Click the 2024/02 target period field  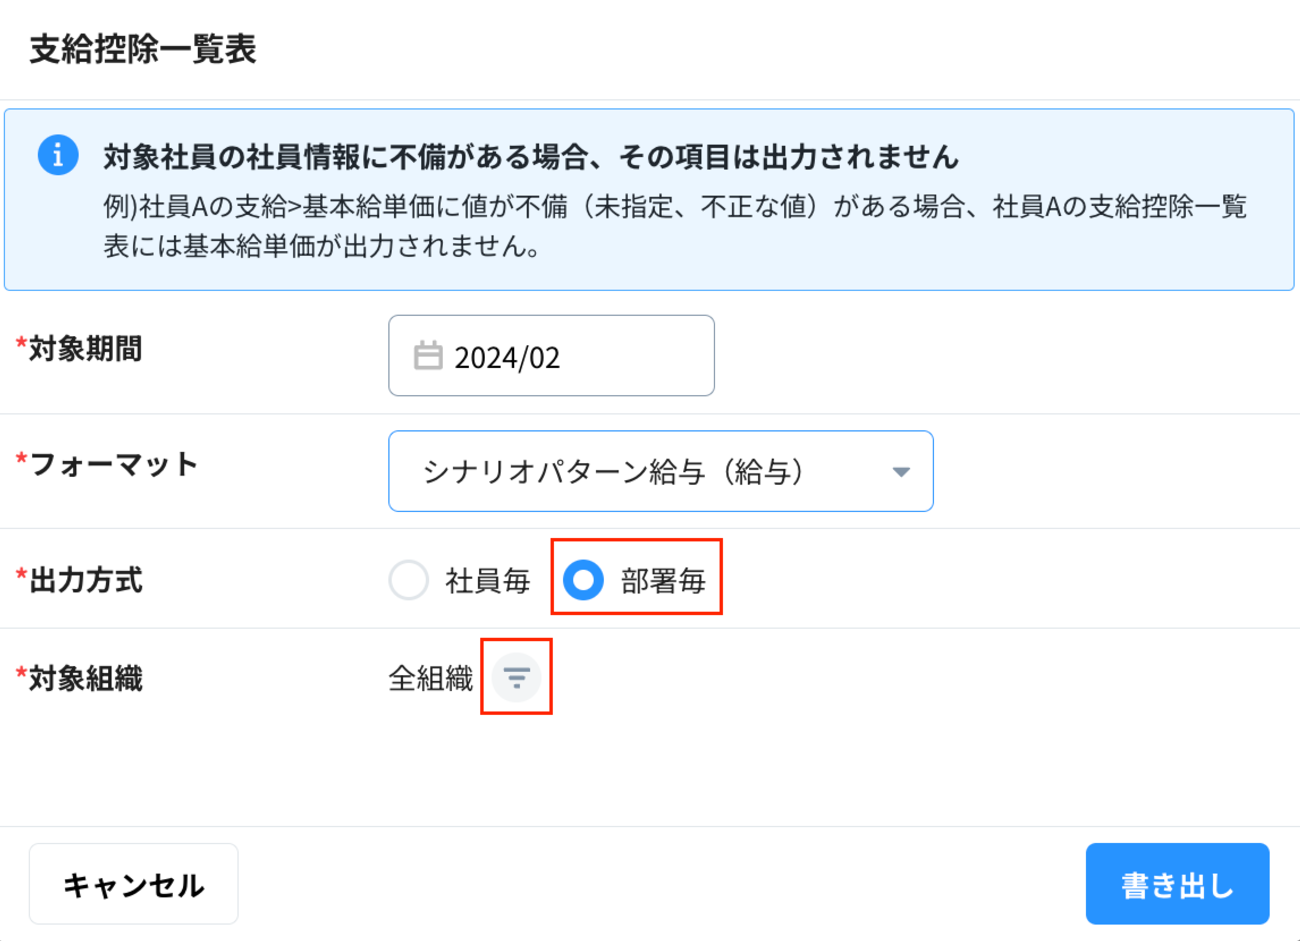point(551,356)
